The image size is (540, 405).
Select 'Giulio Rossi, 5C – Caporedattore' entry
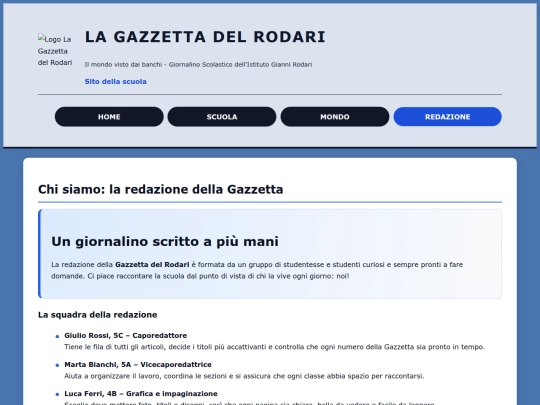tap(126, 335)
